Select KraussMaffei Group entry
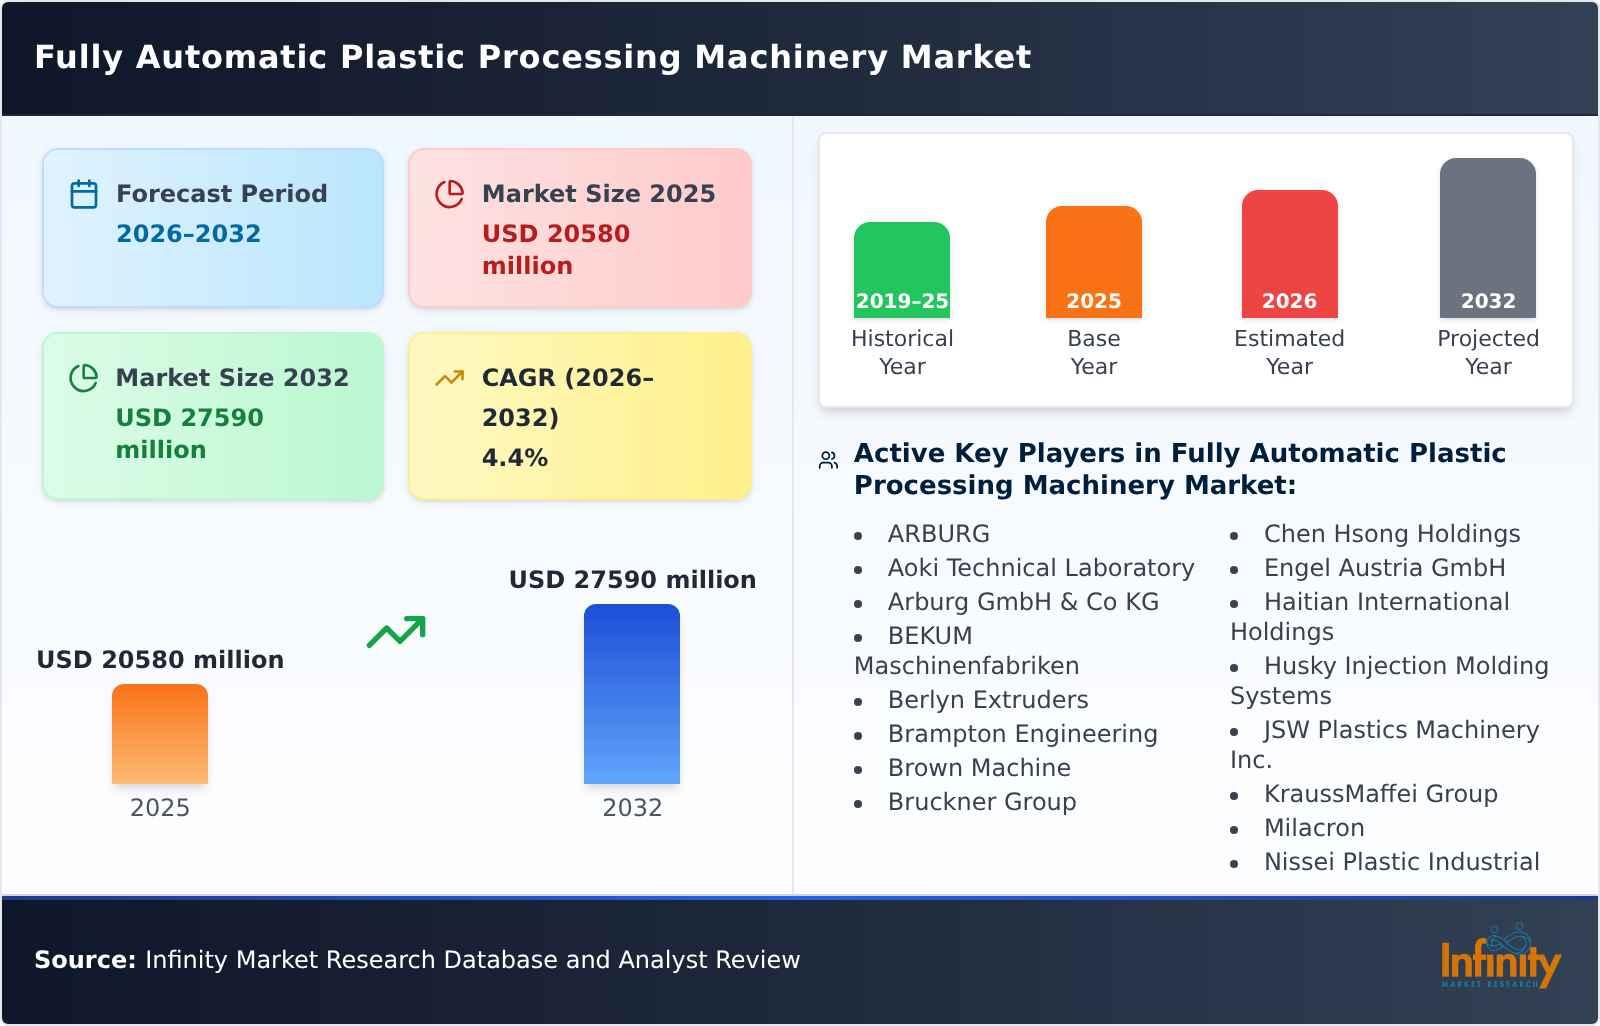Image resolution: width=1600 pixels, height=1026 pixels. pos(1381,794)
